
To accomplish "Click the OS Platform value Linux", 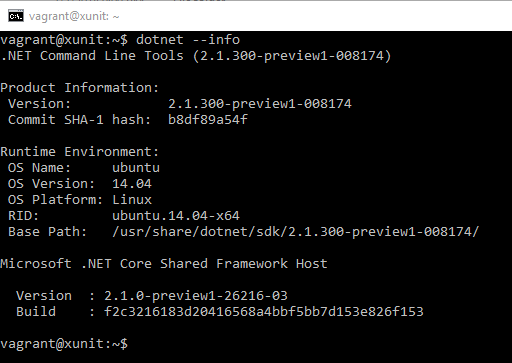I will point(132,200).
